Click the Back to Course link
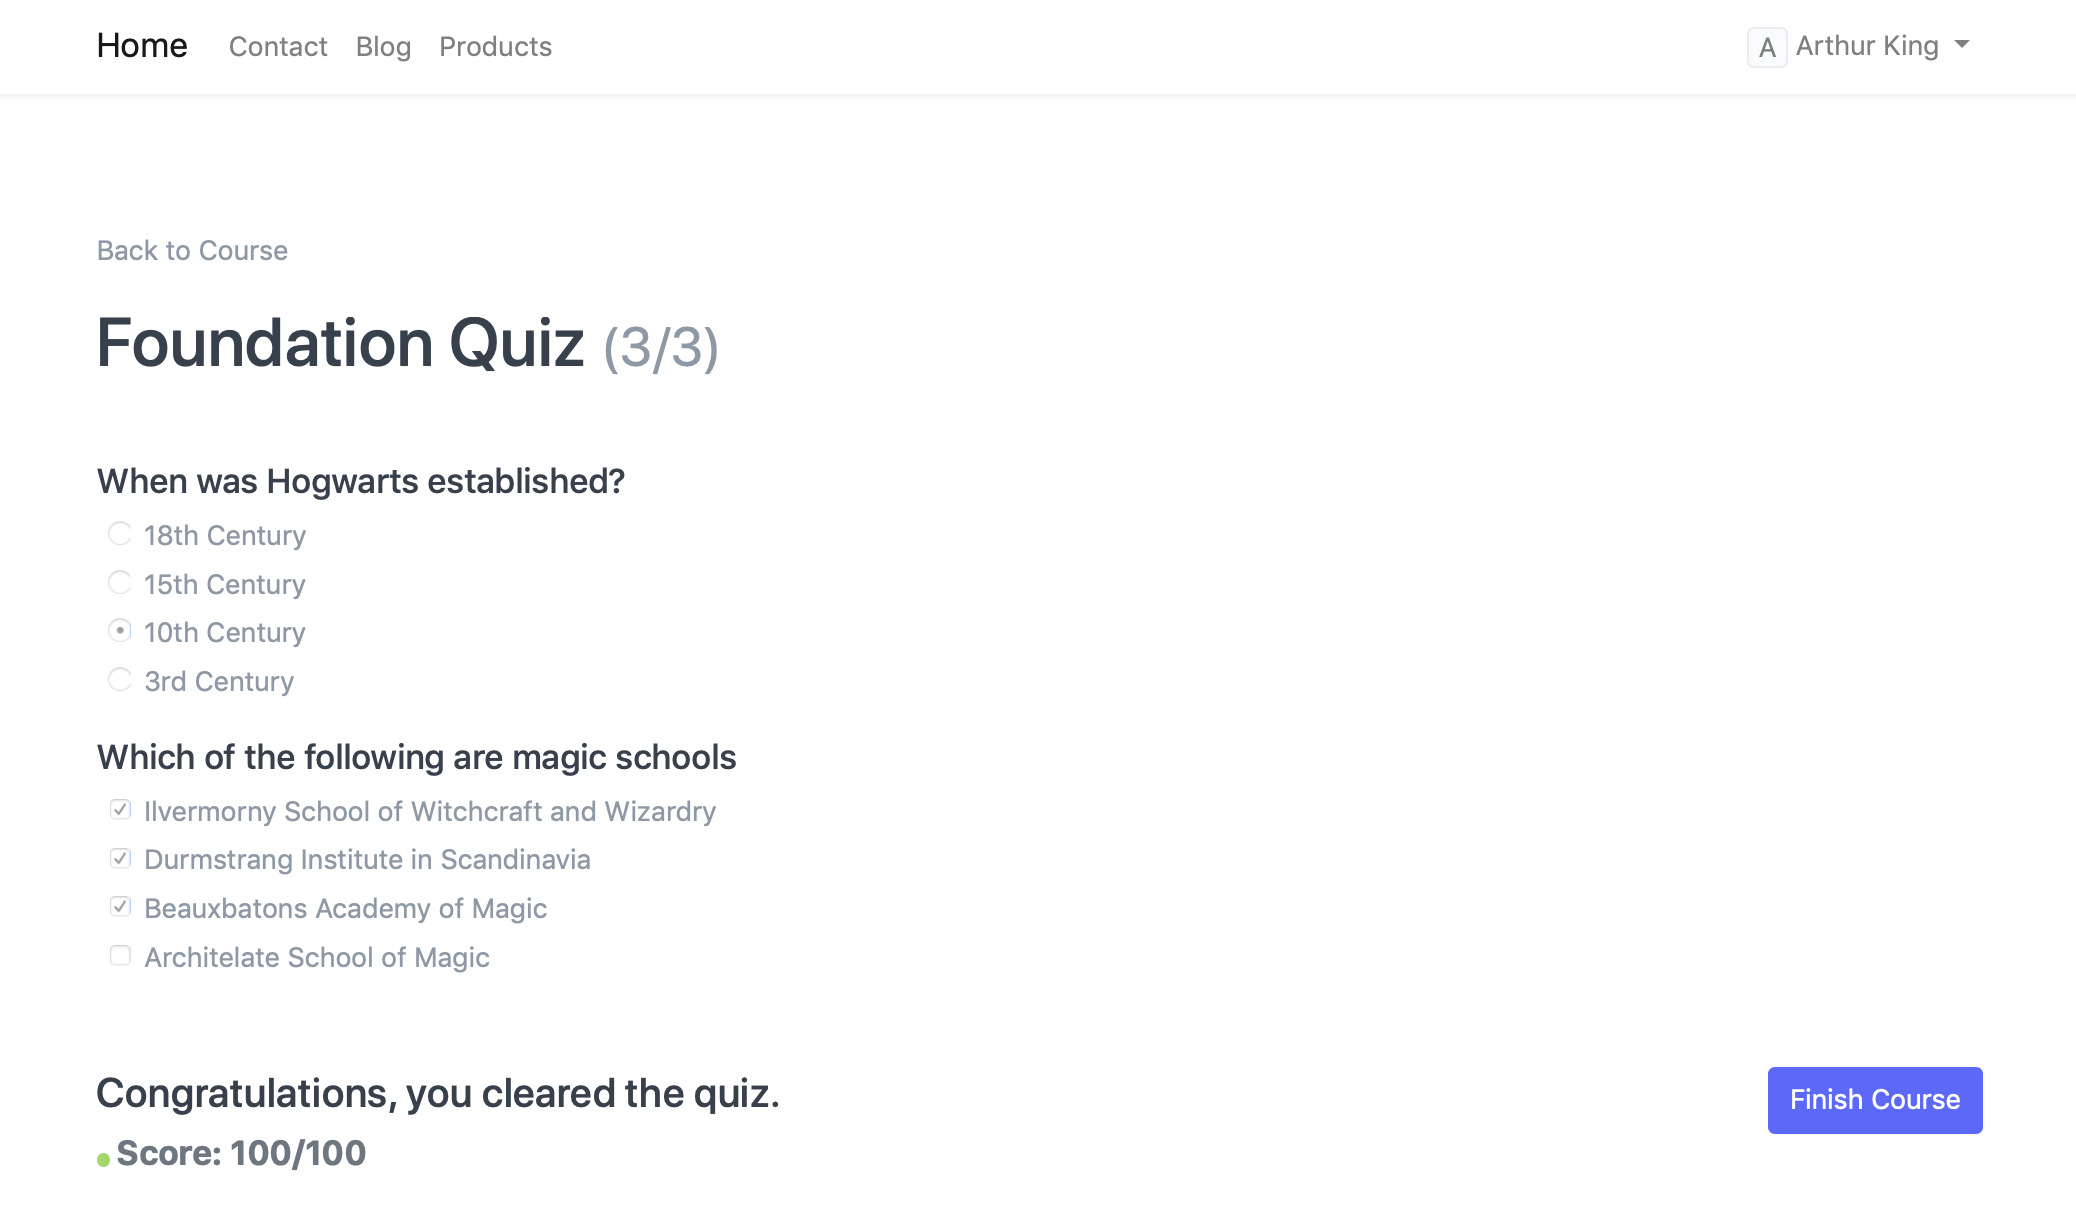The width and height of the screenshot is (2076, 1222). [x=192, y=251]
